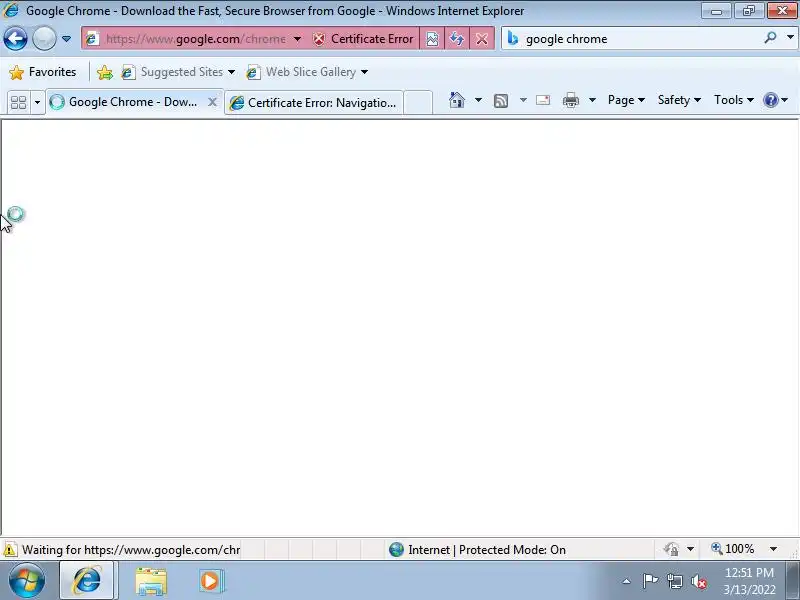The width and height of the screenshot is (800, 600).
Task: Open Suggested Sites link
Action: (x=178, y=72)
